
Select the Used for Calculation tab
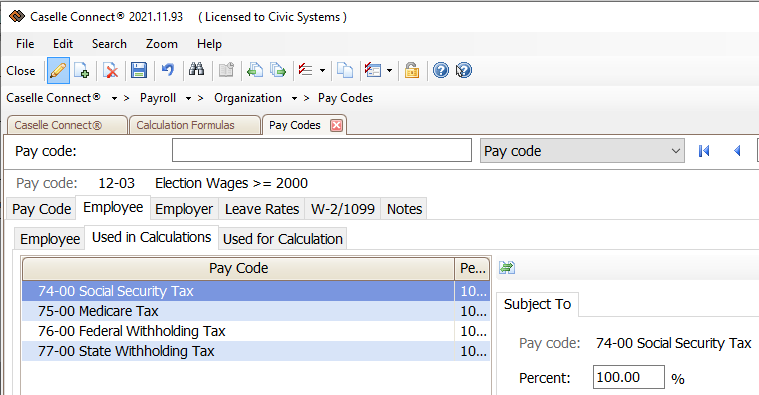tap(283, 239)
